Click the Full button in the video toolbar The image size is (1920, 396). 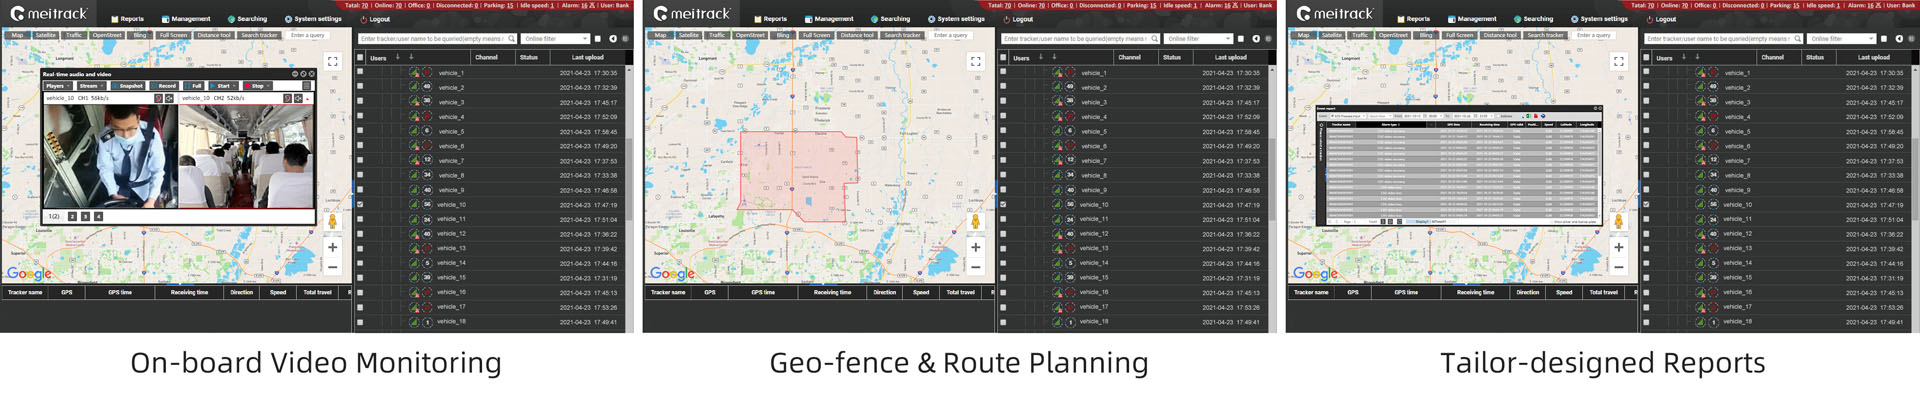pyautogui.click(x=193, y=86)
